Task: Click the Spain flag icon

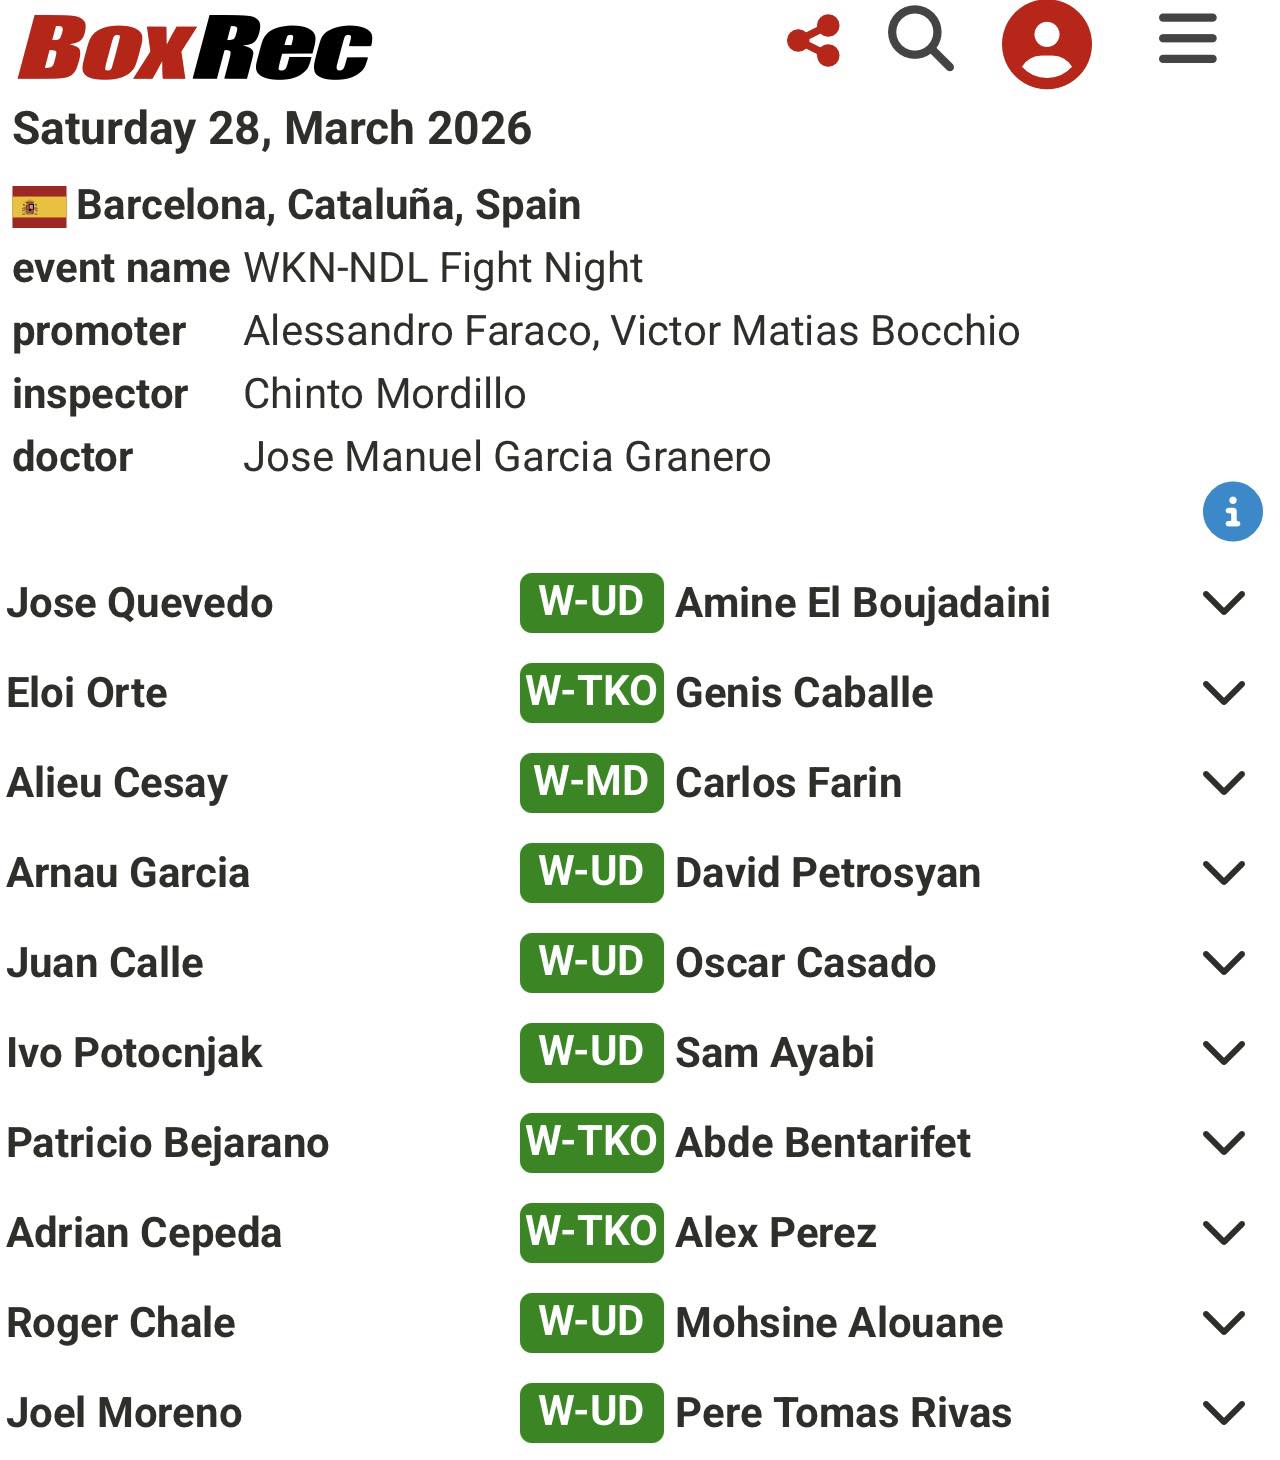Action: pyautogui.click(x=39, y=207)
